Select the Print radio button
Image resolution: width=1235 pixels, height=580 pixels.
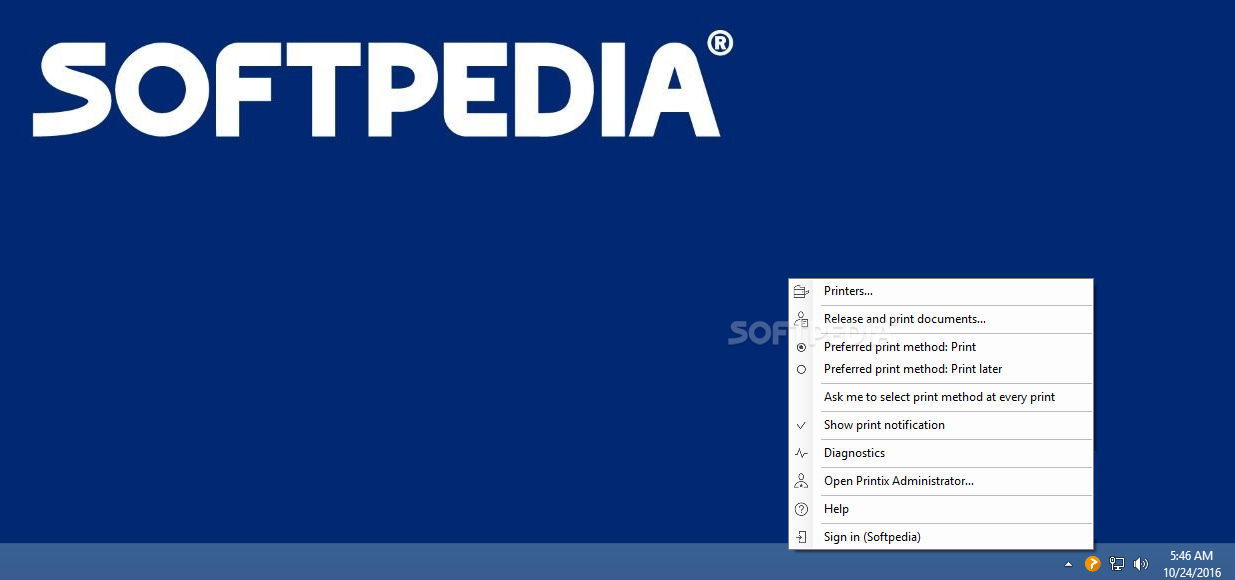pos(801,347)
